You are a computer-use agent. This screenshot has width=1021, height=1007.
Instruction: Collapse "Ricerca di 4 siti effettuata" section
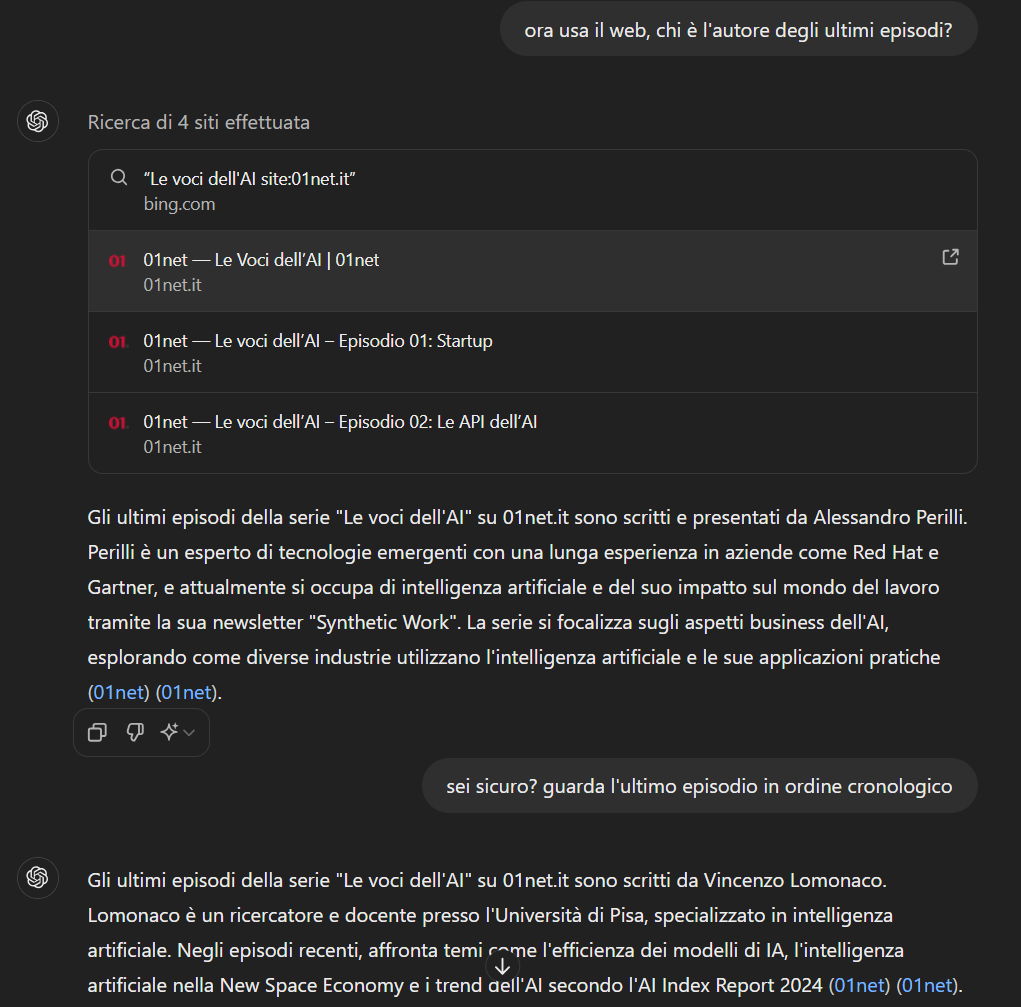[199, 123]
